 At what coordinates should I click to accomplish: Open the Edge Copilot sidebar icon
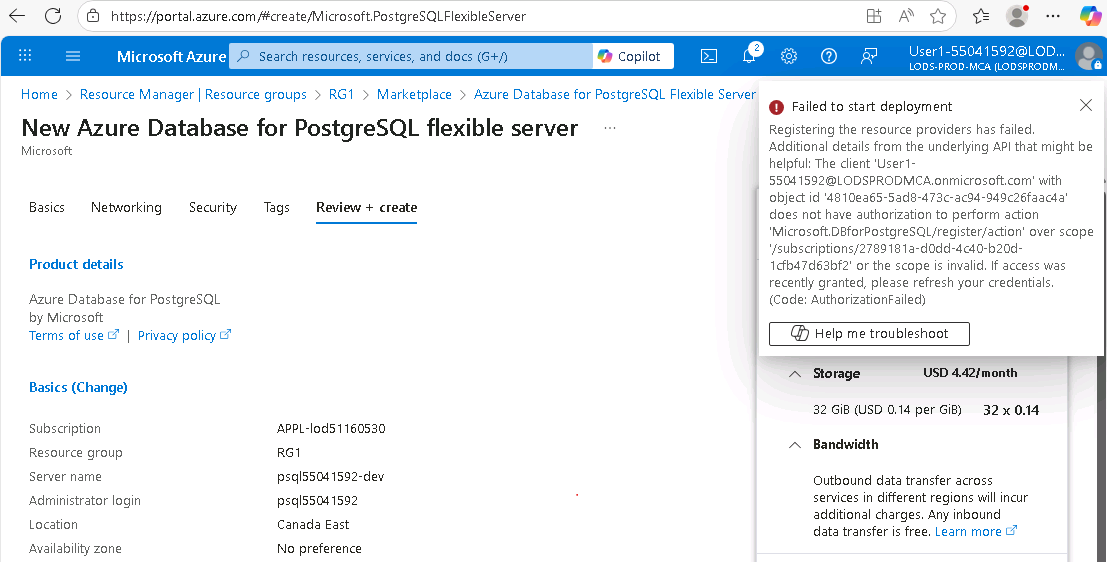[1090, 16]
